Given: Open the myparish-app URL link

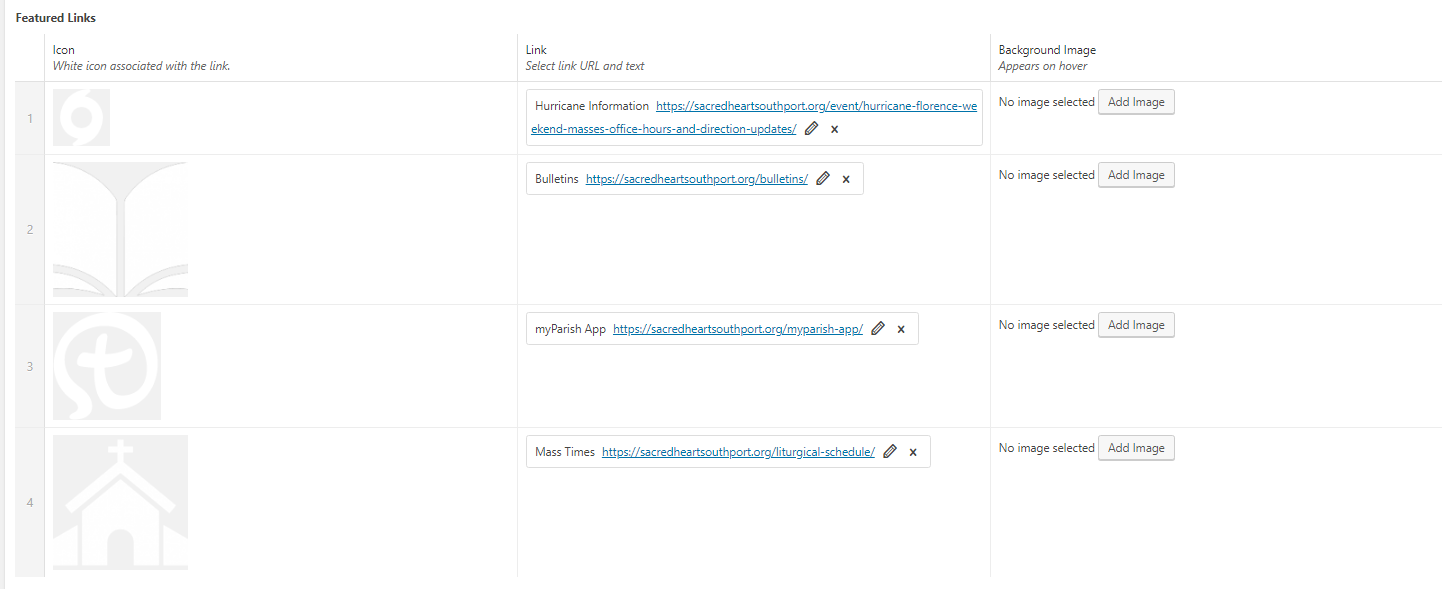Looking at the screenshot, I should 738,329.
